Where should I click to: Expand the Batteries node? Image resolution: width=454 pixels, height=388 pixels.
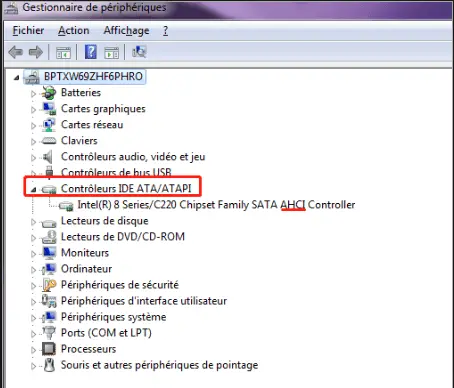33,94
